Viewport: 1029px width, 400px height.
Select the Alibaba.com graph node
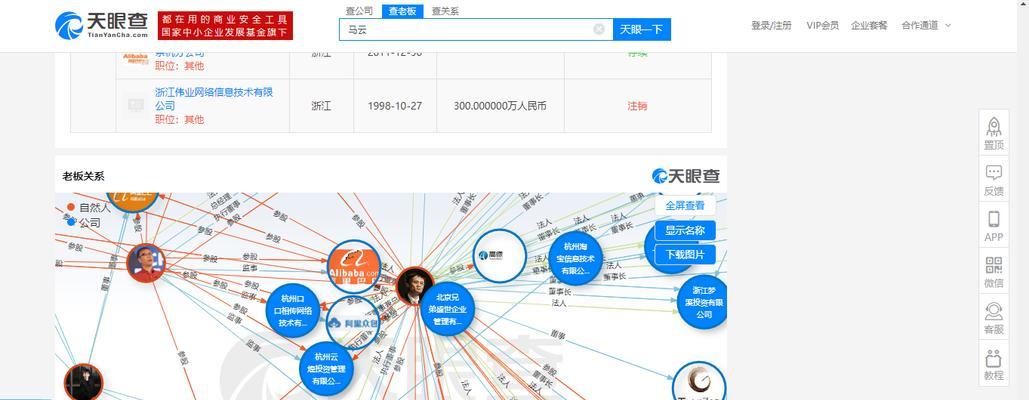[354, 266]
